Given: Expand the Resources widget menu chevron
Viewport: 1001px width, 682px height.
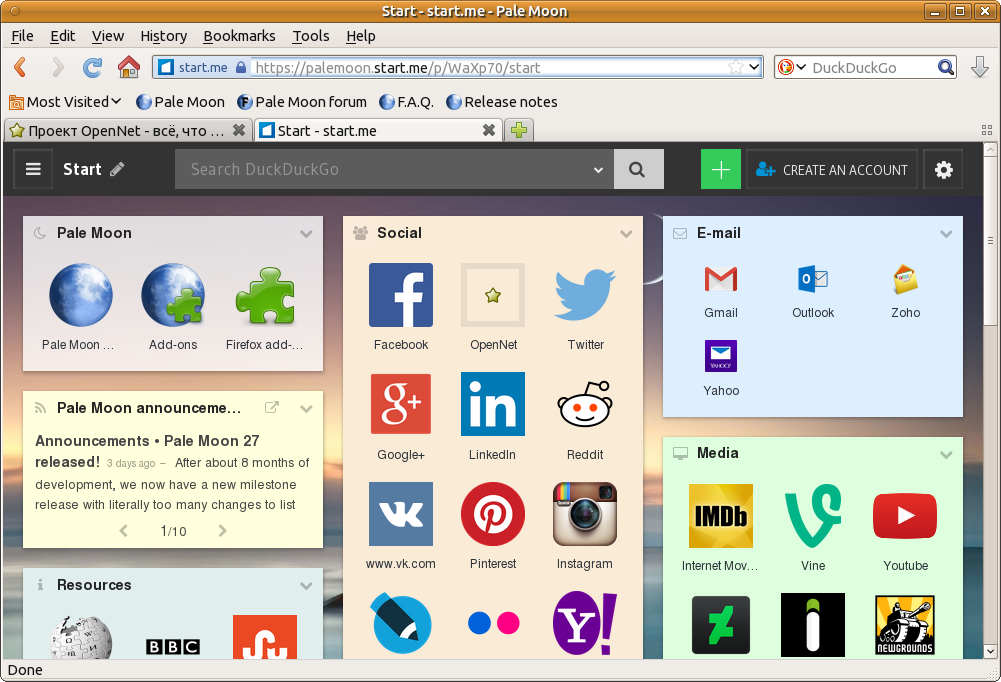Looking at the screenshot, I should (x=306, y=586).
